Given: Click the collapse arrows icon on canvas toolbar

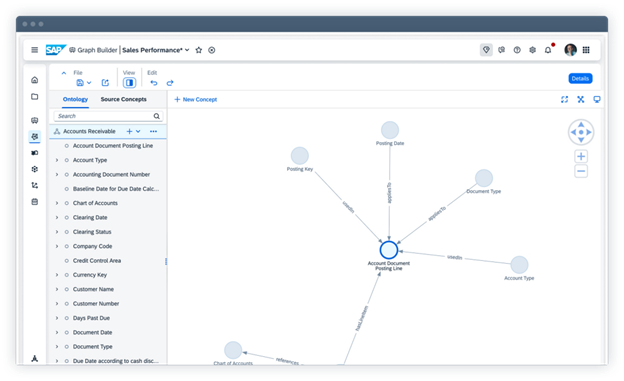Looking at the screenshot, I should coord(581,99).
